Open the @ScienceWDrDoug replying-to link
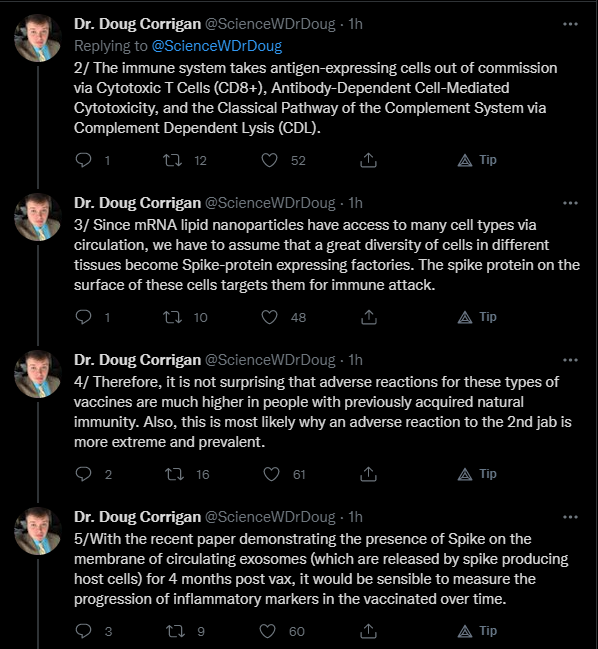This screenshot has height=649, width=598. point(217,46)
